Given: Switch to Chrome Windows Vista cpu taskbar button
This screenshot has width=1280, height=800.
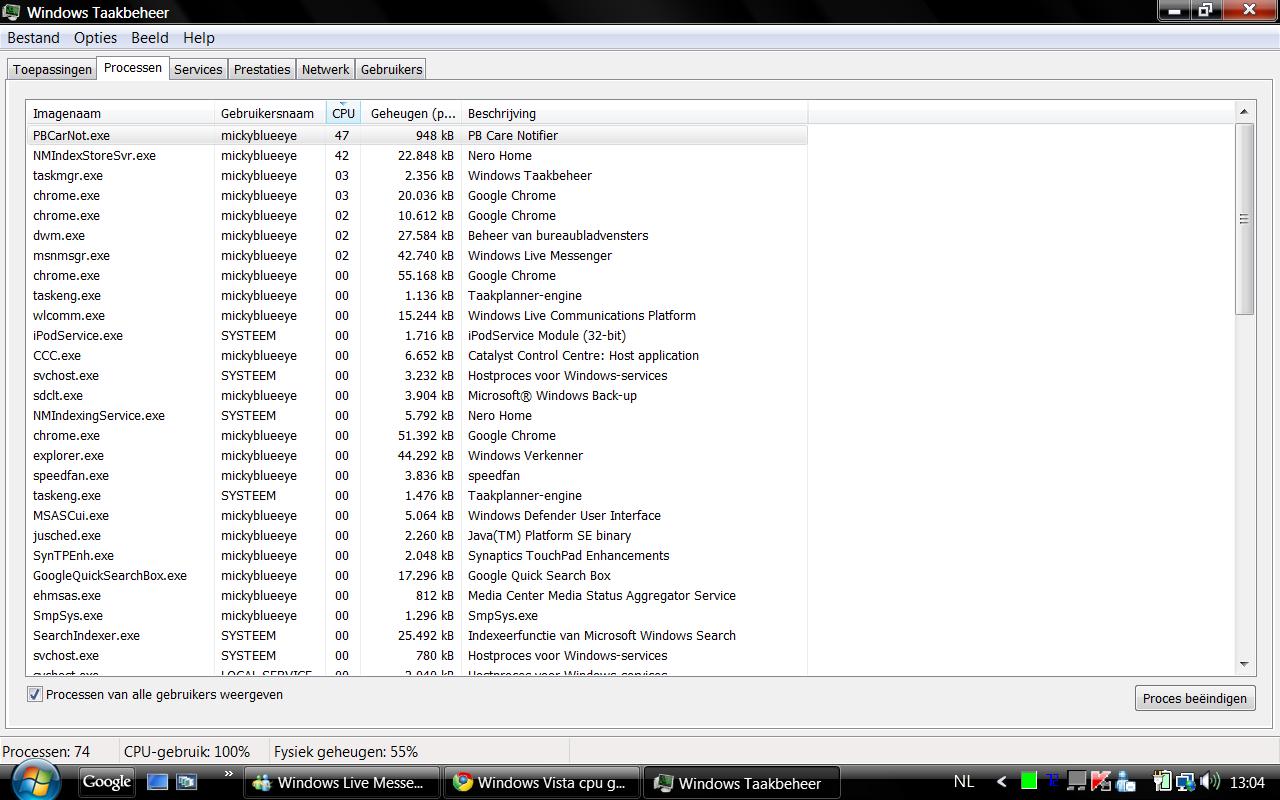Looking at the screenshot, I should click(541, 783).
